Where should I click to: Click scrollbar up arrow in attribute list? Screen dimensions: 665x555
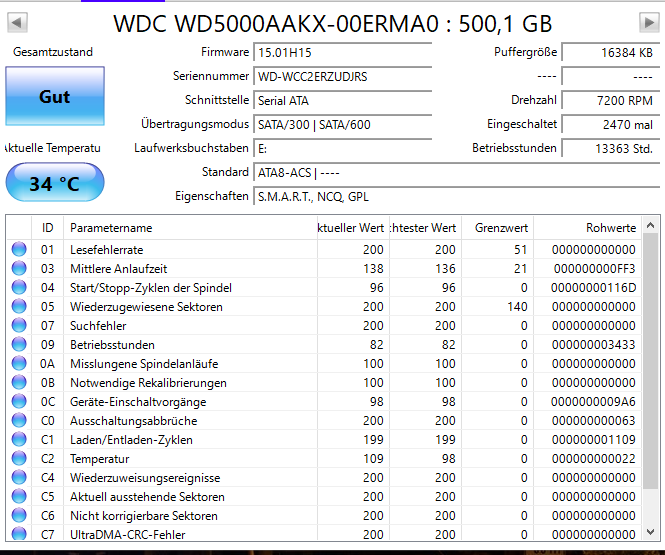coord(651,225)
